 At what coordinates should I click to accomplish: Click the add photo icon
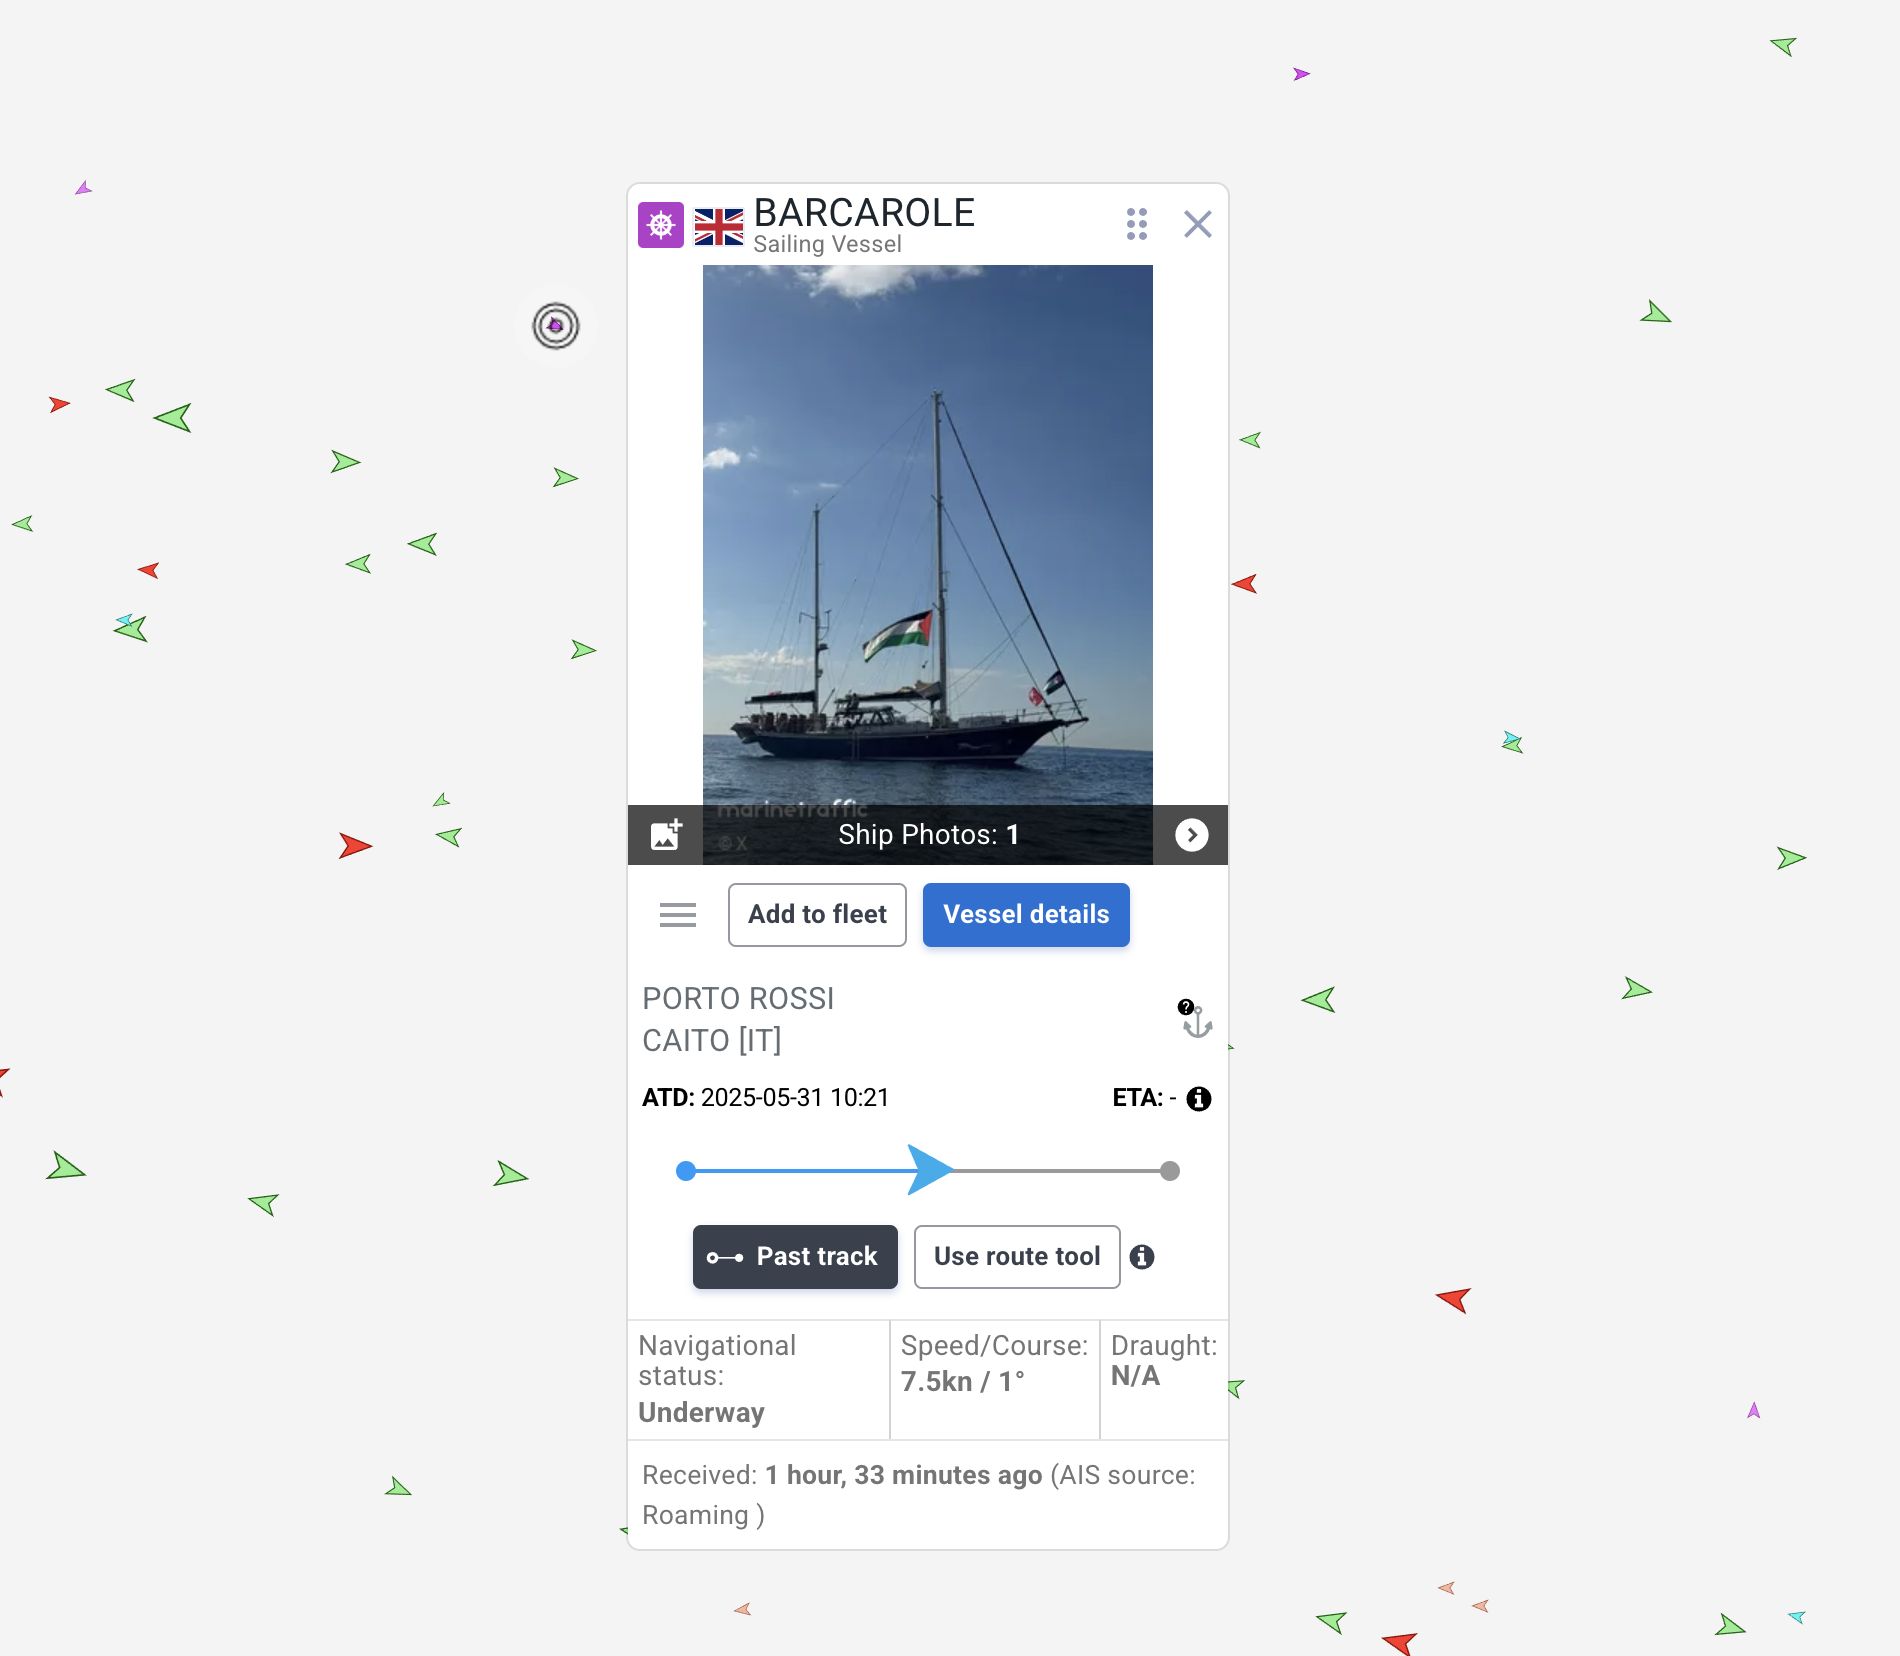tap(666, 834)
